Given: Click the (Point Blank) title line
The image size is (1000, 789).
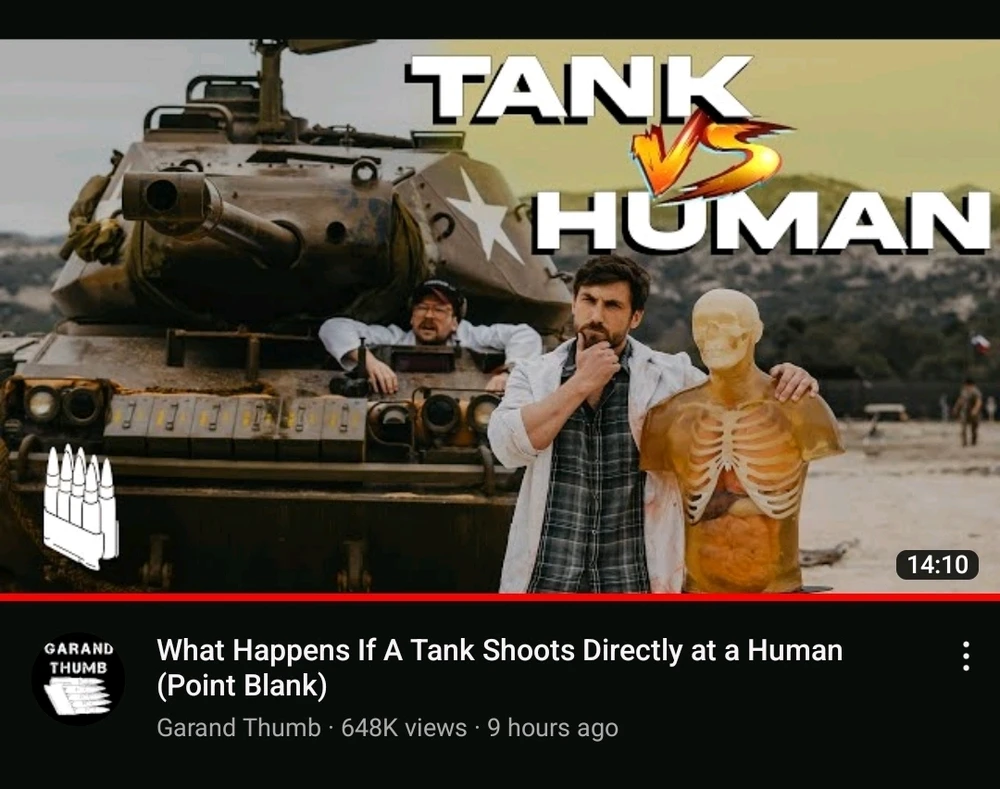Looking at the screenshot, I should (x=242, y=686).
